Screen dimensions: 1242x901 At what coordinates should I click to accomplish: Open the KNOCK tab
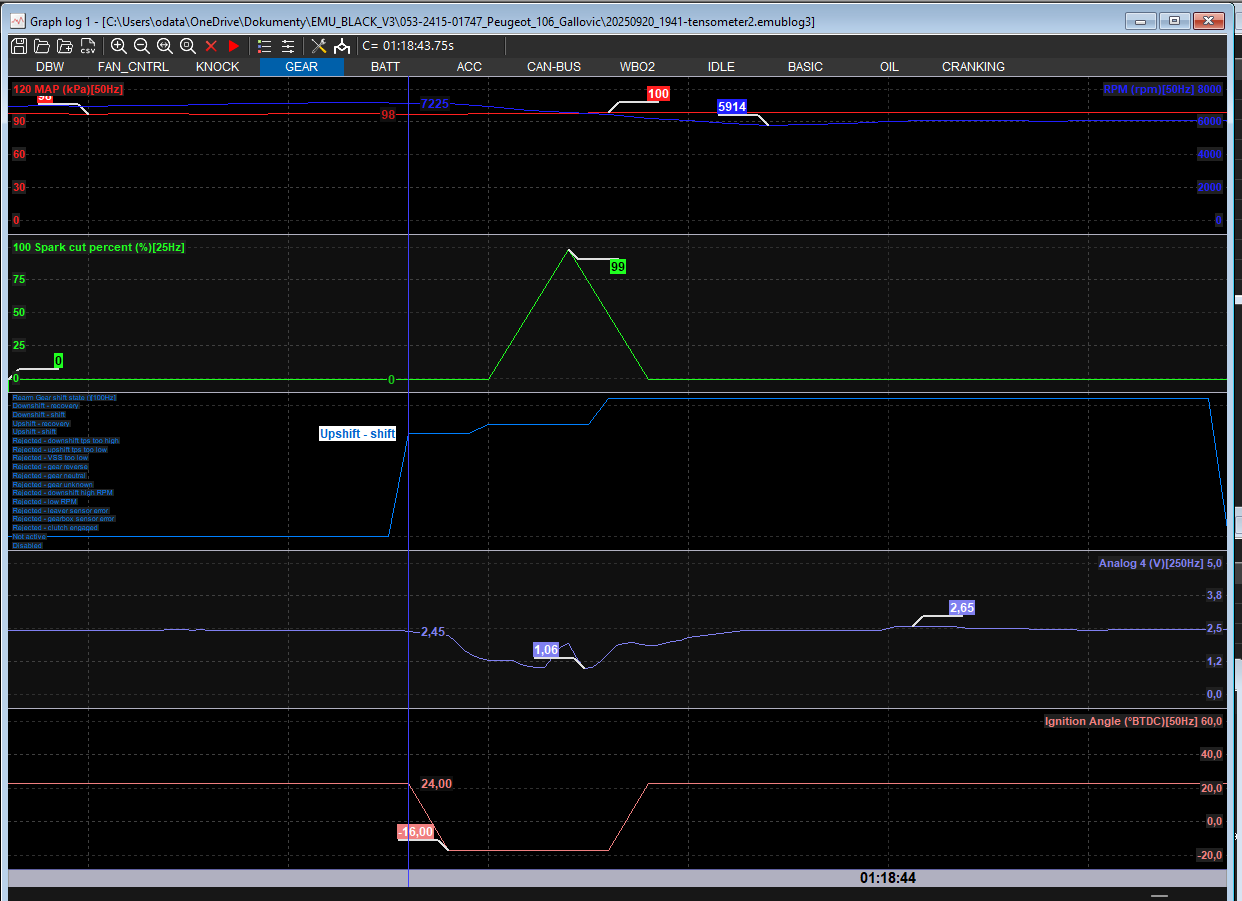pyautogui.click(x=217, y=67)
